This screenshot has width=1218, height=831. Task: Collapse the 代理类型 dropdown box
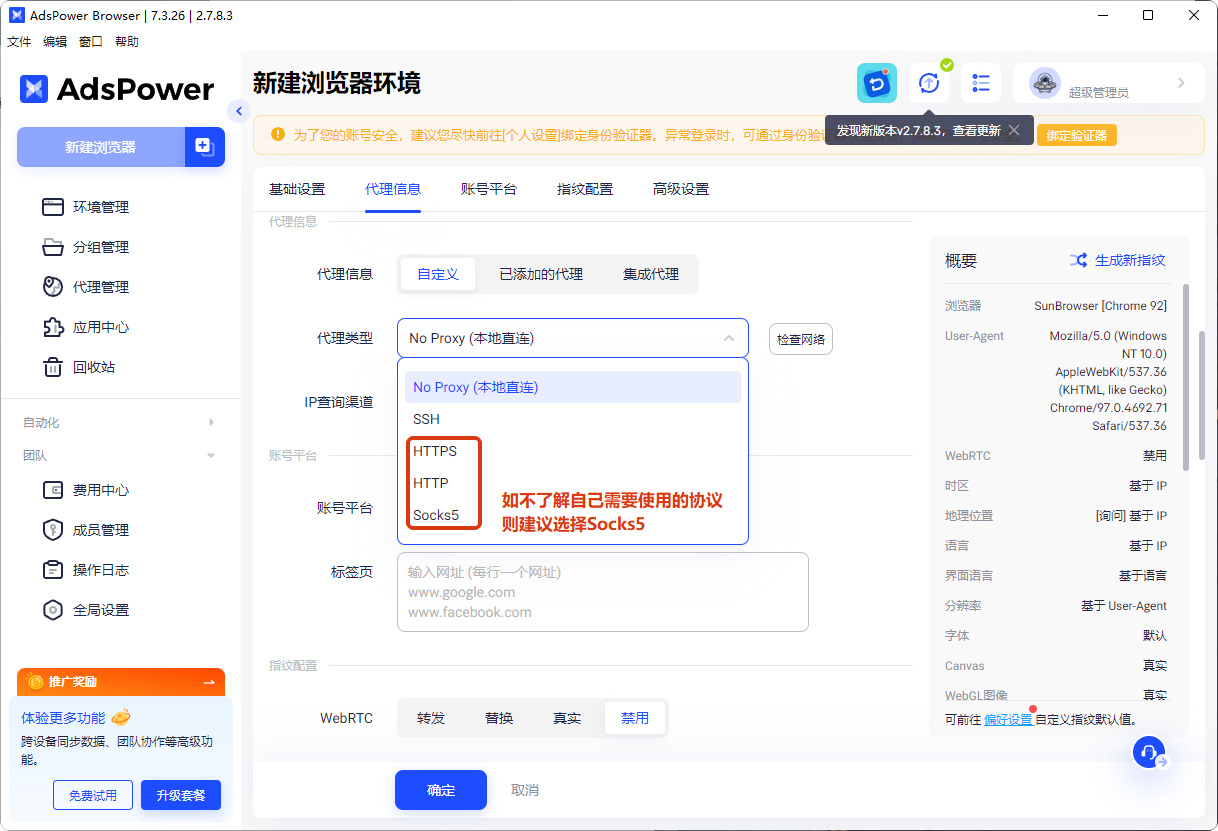728,339
